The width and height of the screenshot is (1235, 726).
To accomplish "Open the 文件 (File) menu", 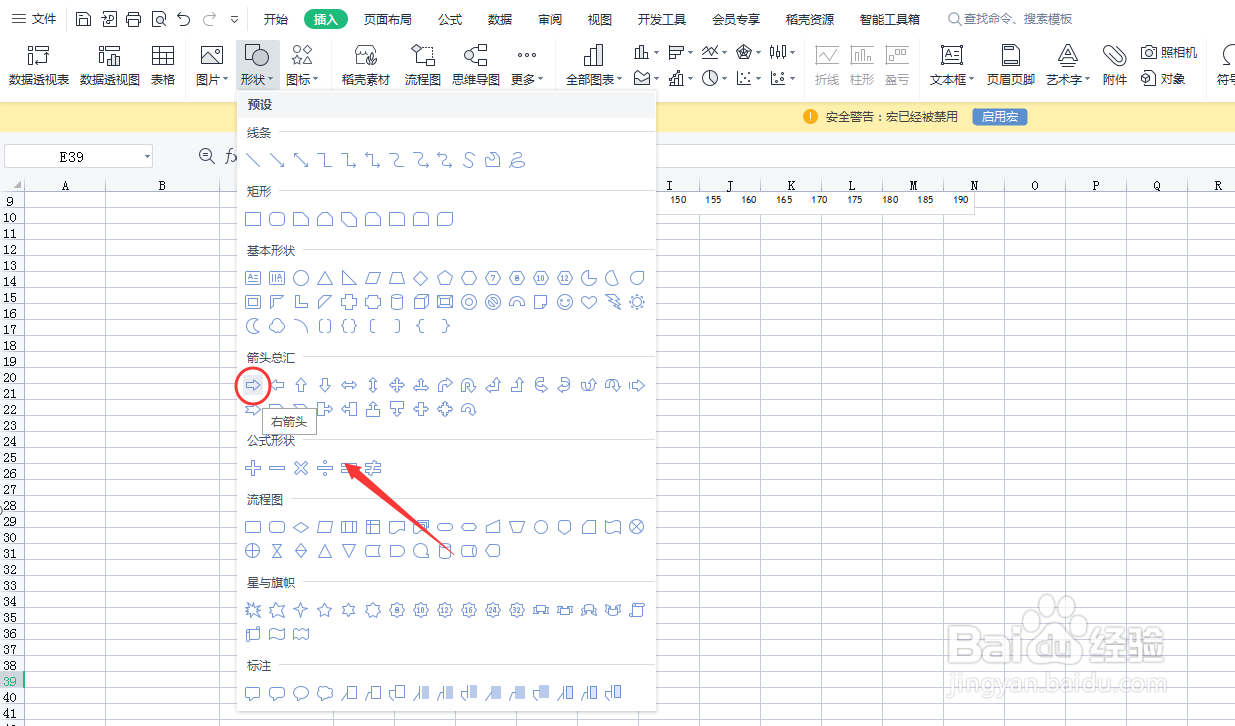I will tap(43, 17).
